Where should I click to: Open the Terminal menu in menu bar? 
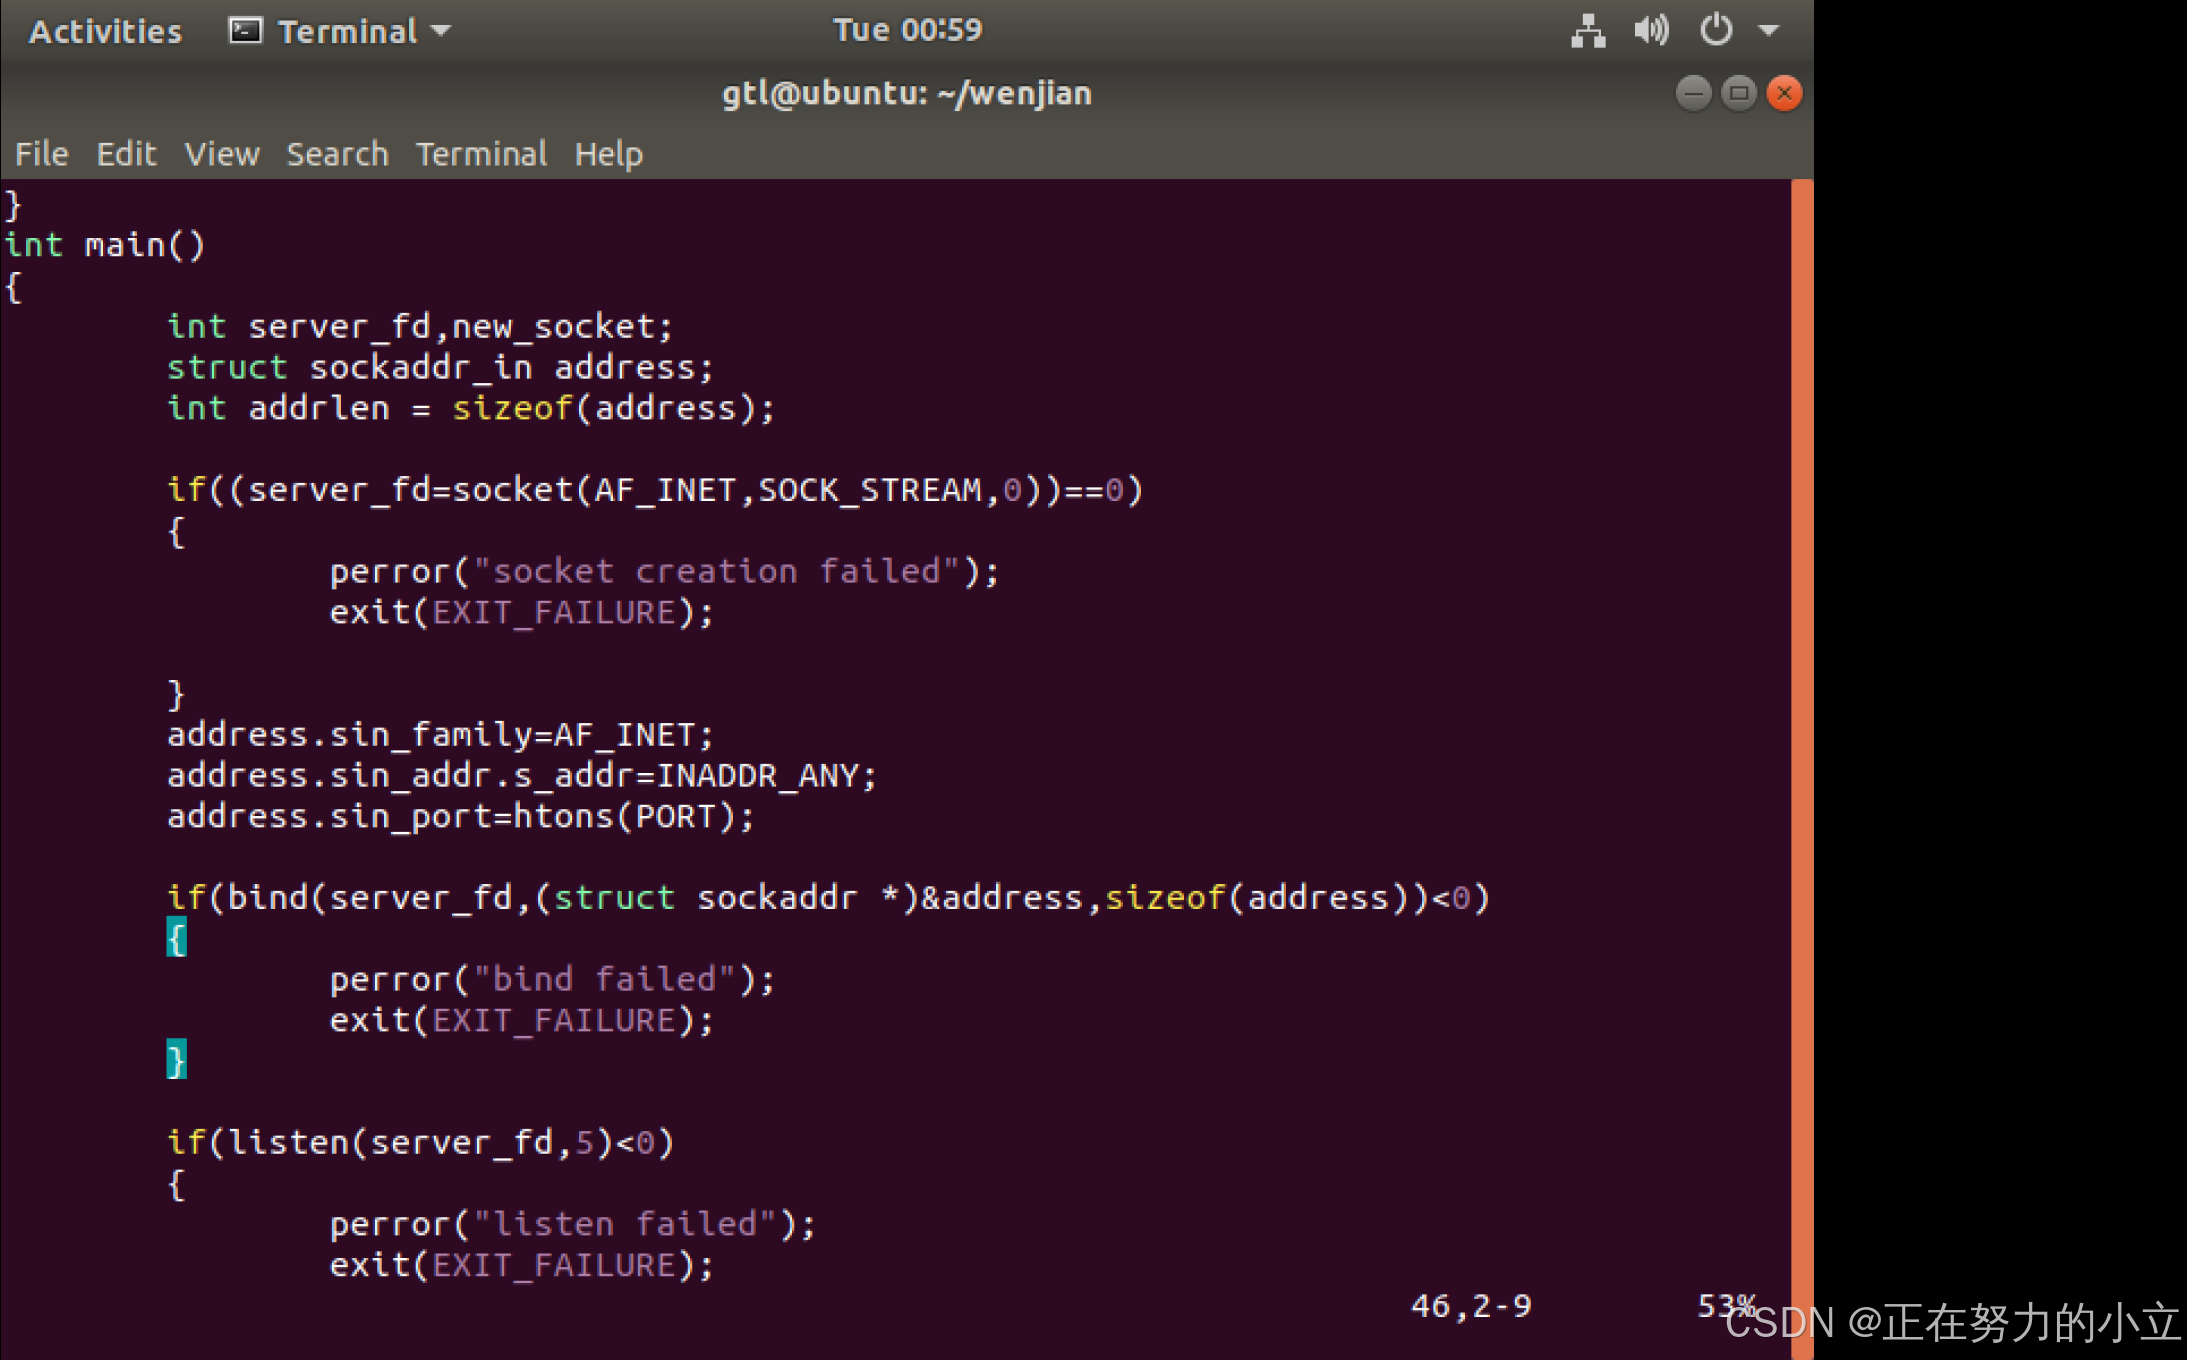pos(481,154)
